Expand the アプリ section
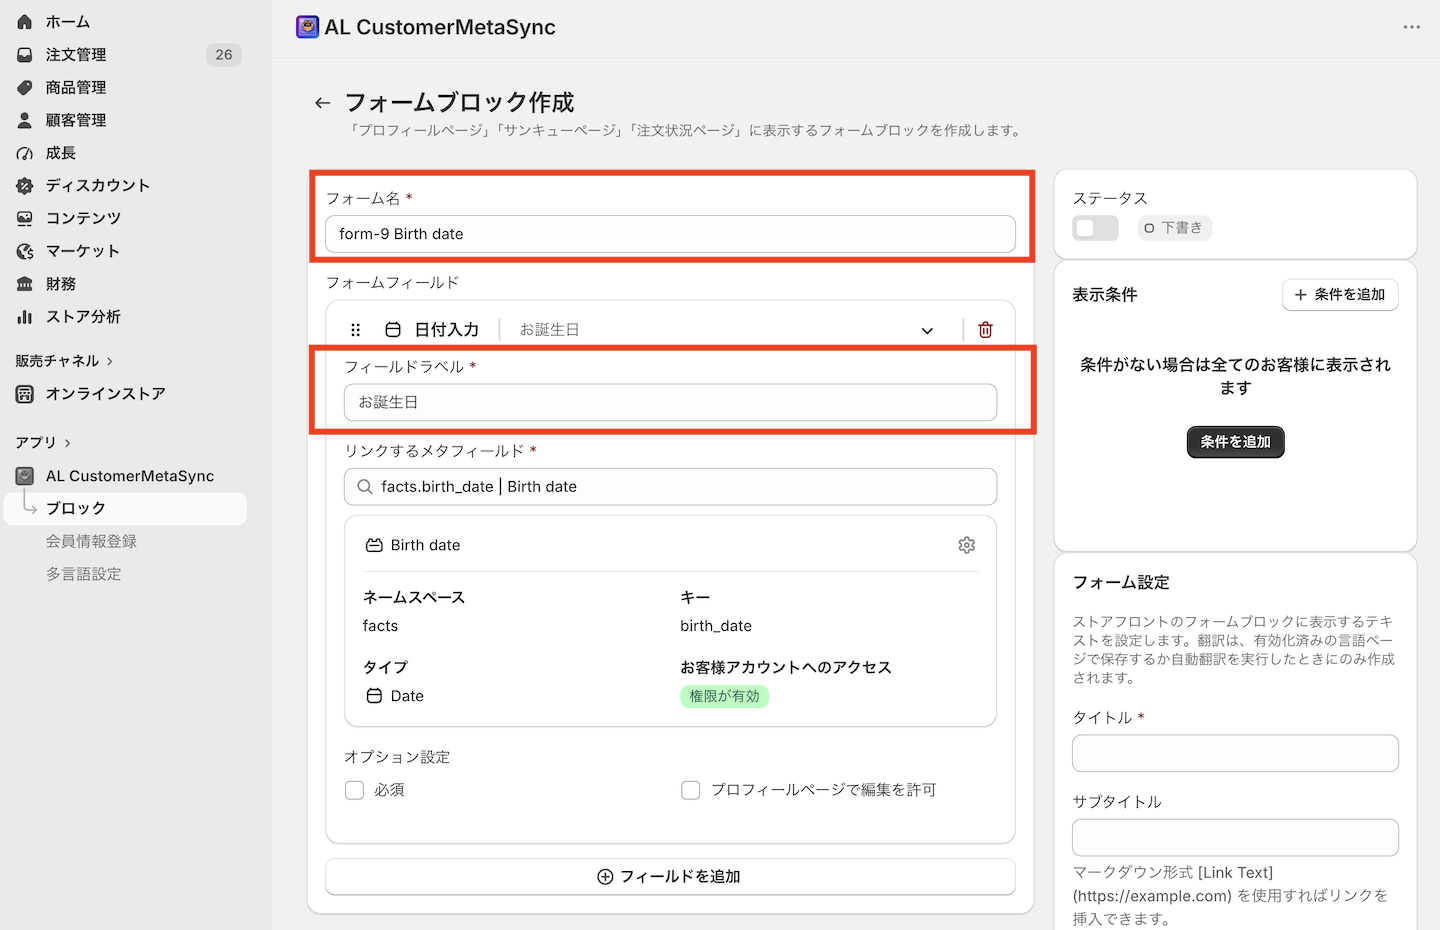This screenshot has width=1440, height=930. (x=43, y=442)
